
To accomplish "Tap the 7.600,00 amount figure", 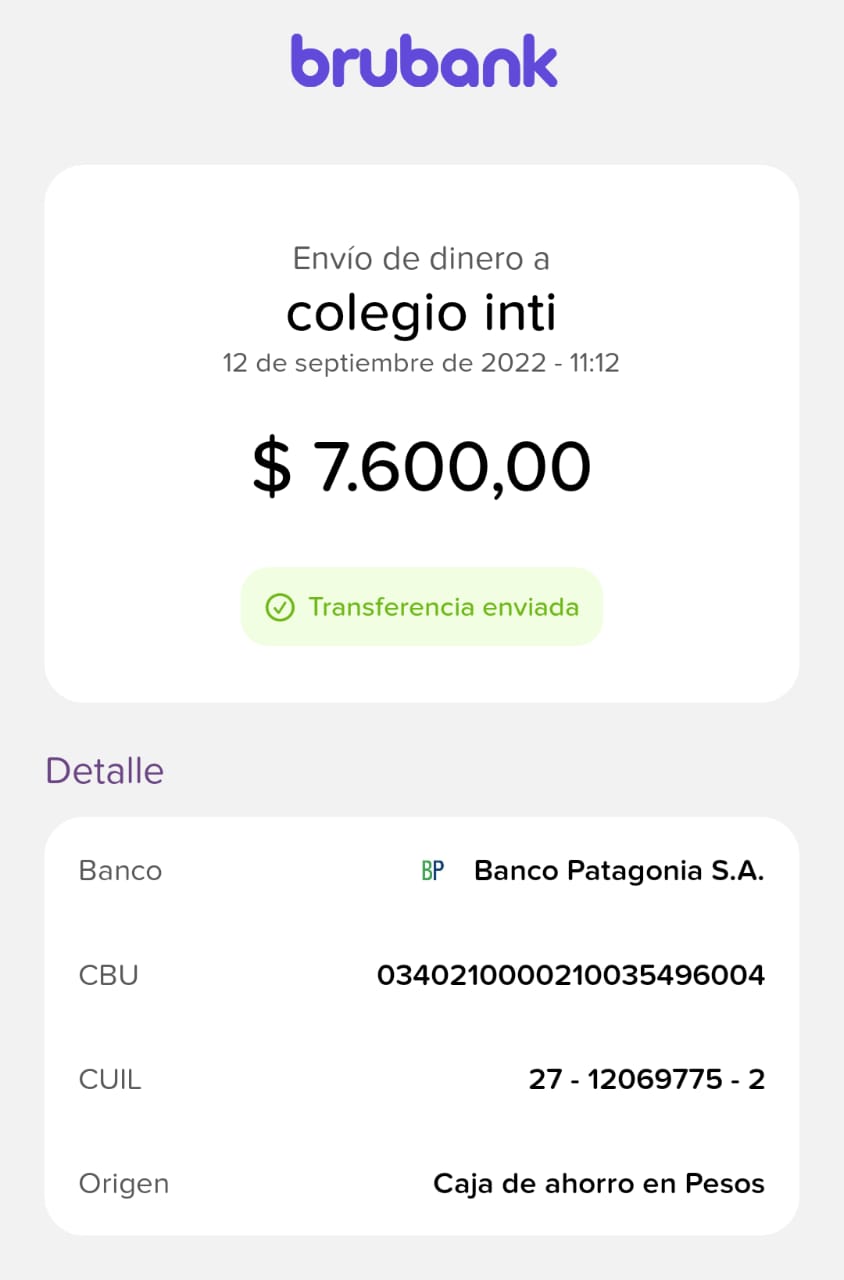I will pos(451,468).
